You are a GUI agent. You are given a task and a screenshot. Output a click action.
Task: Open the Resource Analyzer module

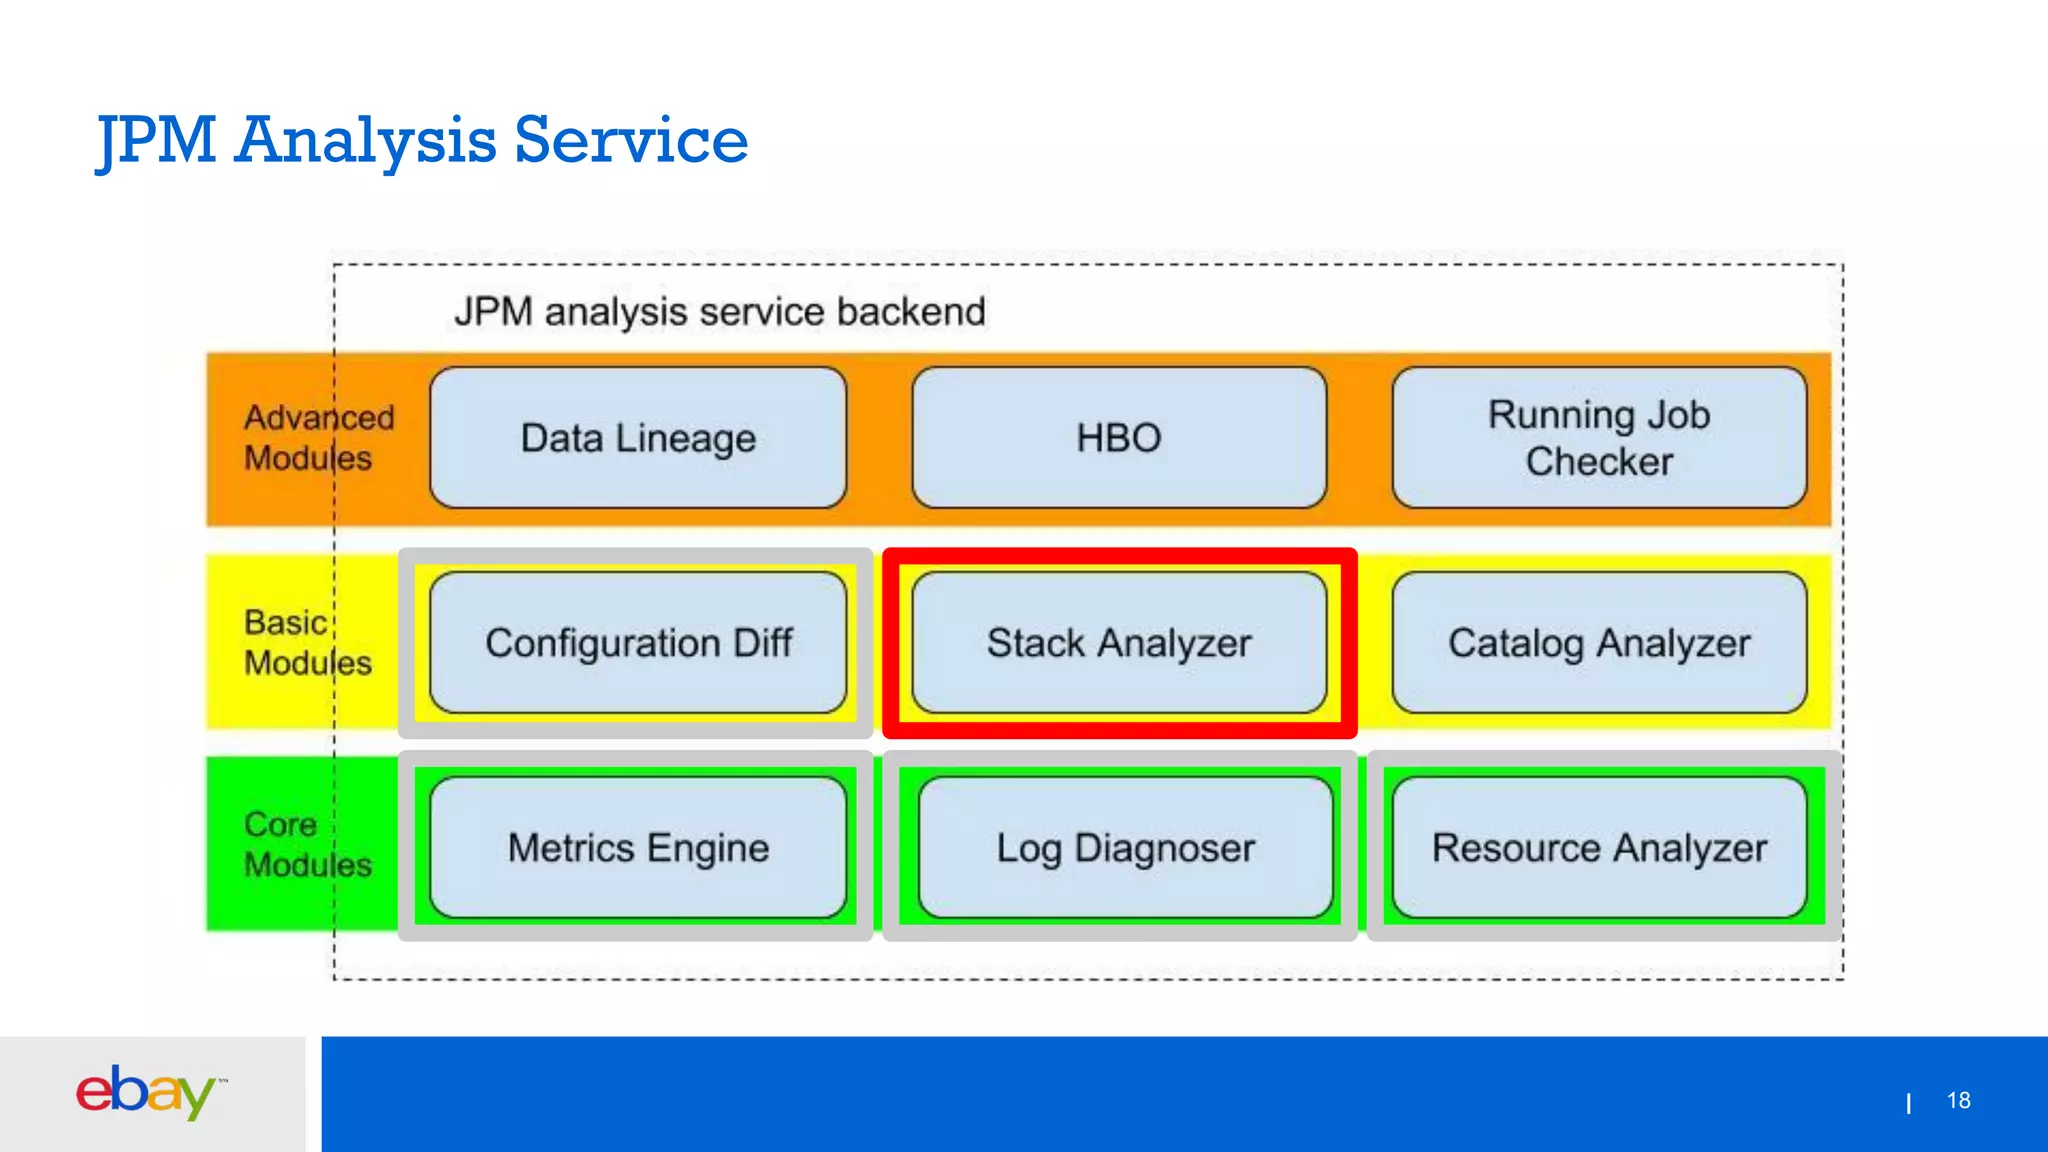point(1599,848)
